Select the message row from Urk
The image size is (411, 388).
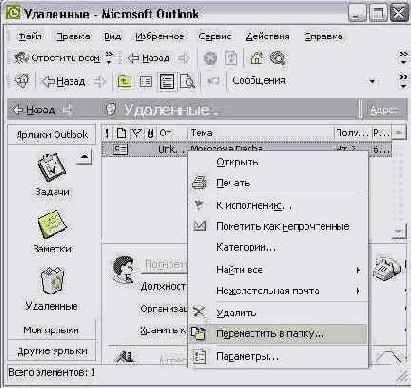click(247, 149)
